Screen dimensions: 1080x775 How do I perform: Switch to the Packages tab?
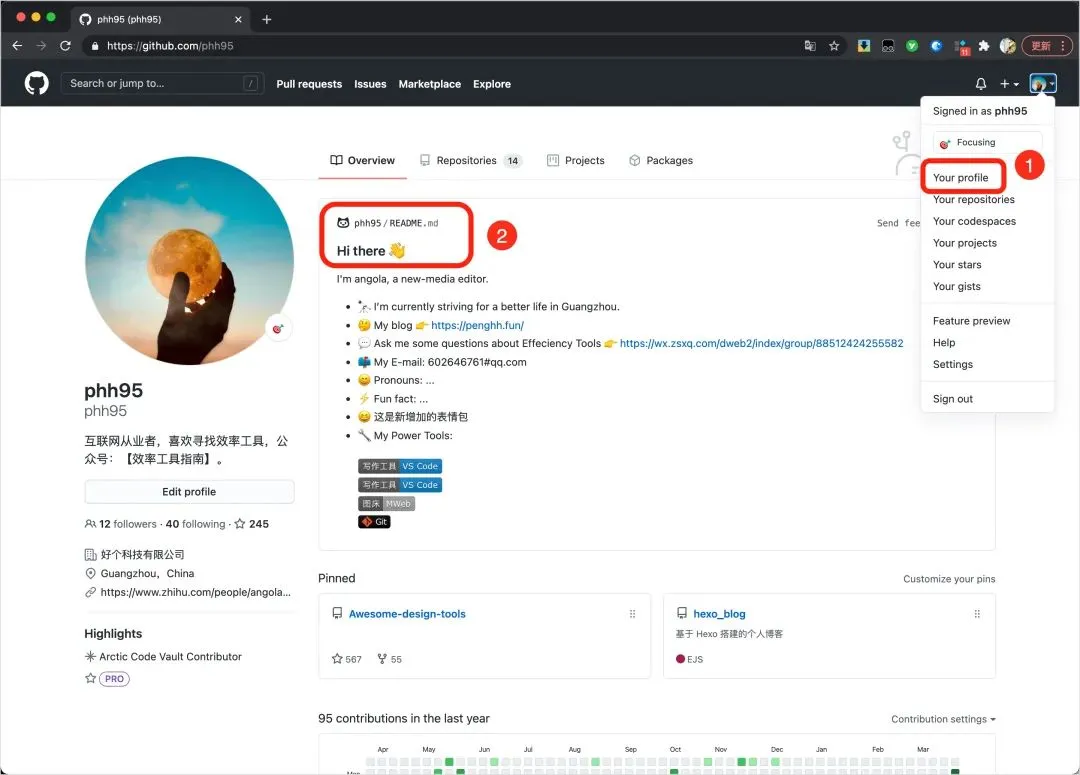click(x=661, y=161)
